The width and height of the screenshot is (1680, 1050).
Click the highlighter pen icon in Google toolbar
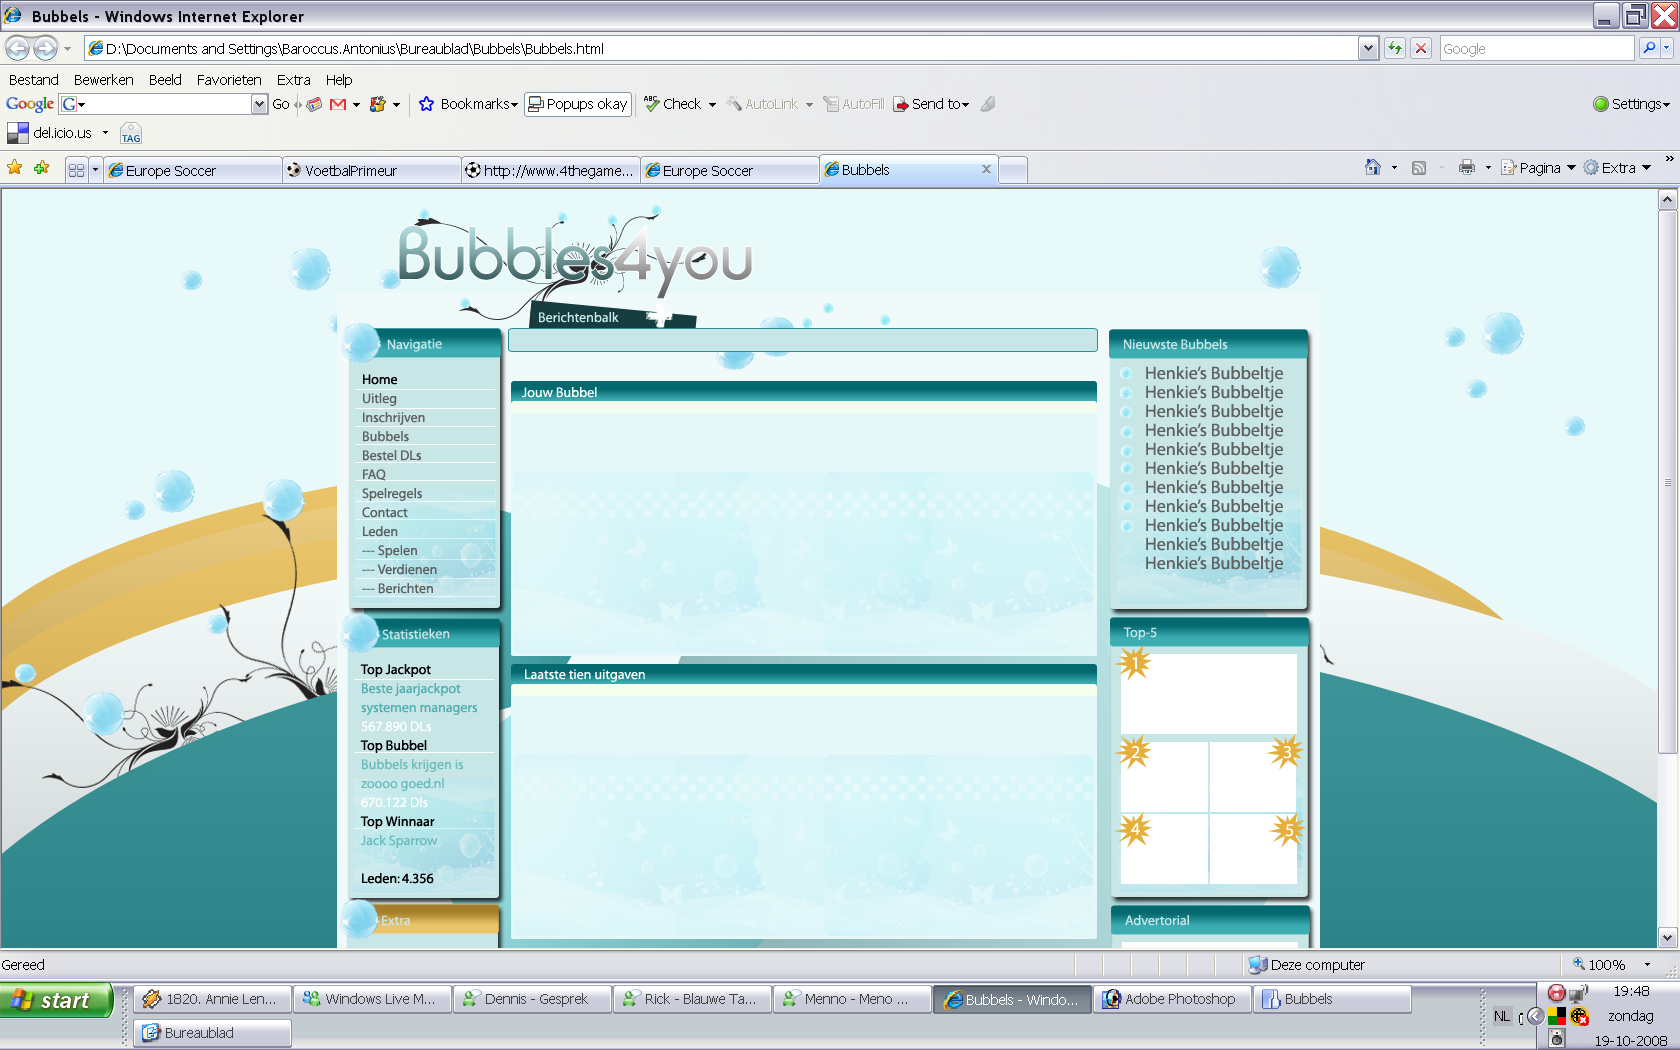(988, 104)
